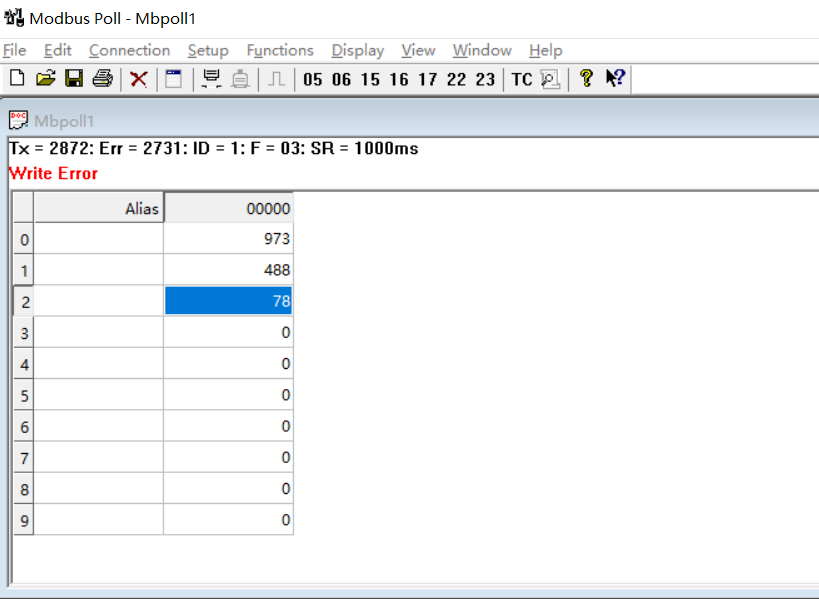819x599 pixels.
Task: Select the cell with value 973
Action: 229,239
